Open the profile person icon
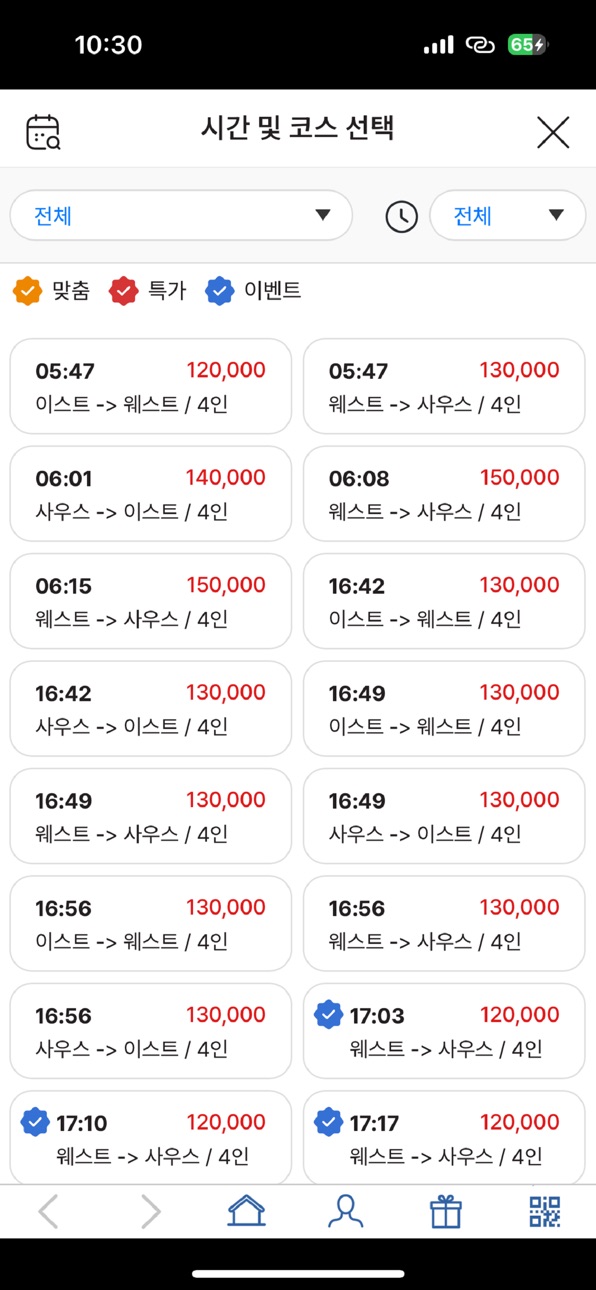 click(x=346, y=1211)
